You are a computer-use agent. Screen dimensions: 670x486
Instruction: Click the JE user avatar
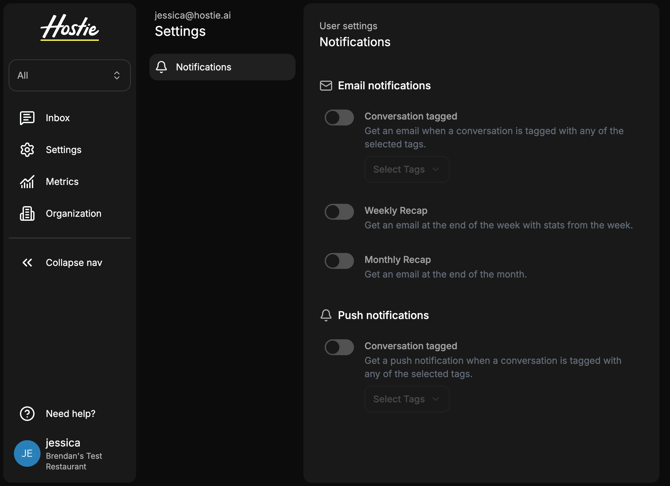pos(27,454)
